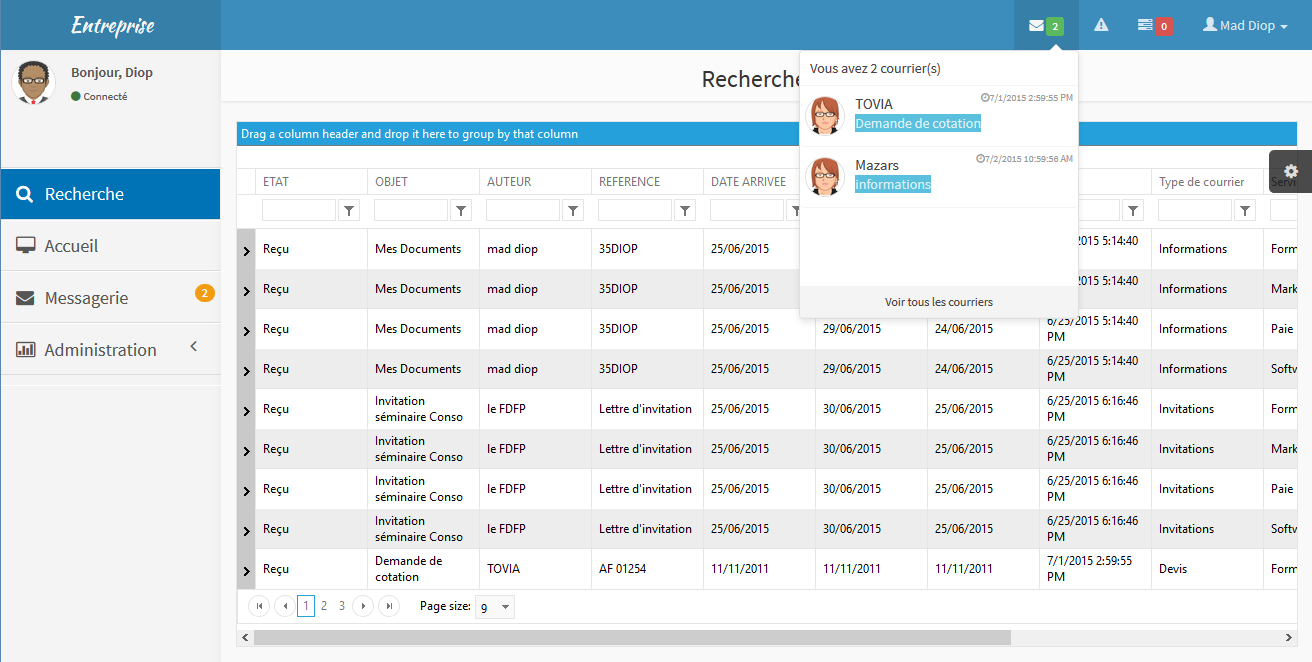Open the tasks list icon with red badge

(x=1146, y=26)
